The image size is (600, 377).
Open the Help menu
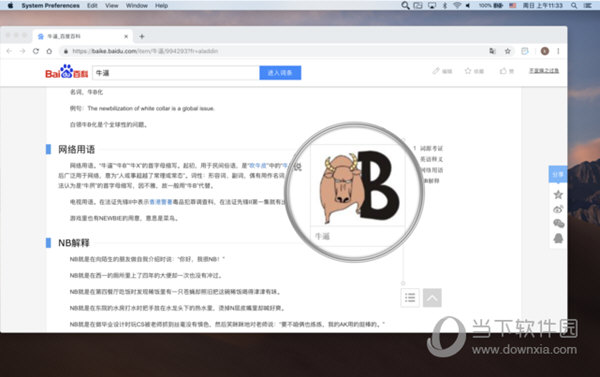(x=161, y=5)
